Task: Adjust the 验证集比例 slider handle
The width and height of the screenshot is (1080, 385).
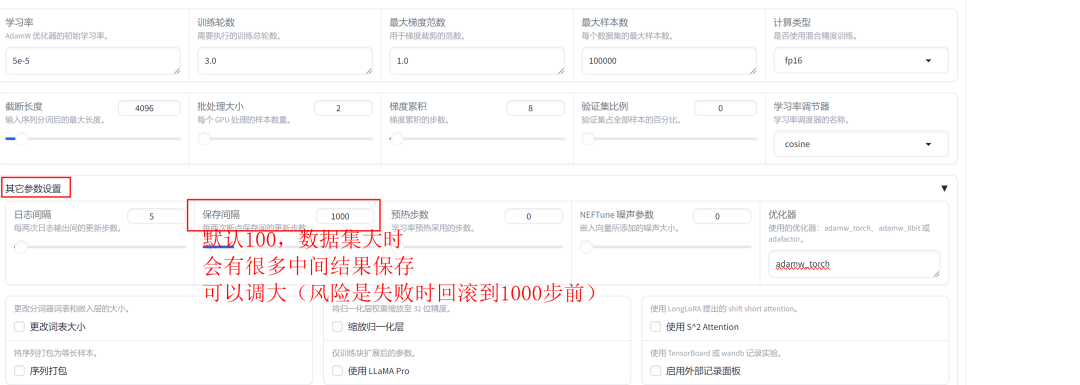Action: click(588, 138)
